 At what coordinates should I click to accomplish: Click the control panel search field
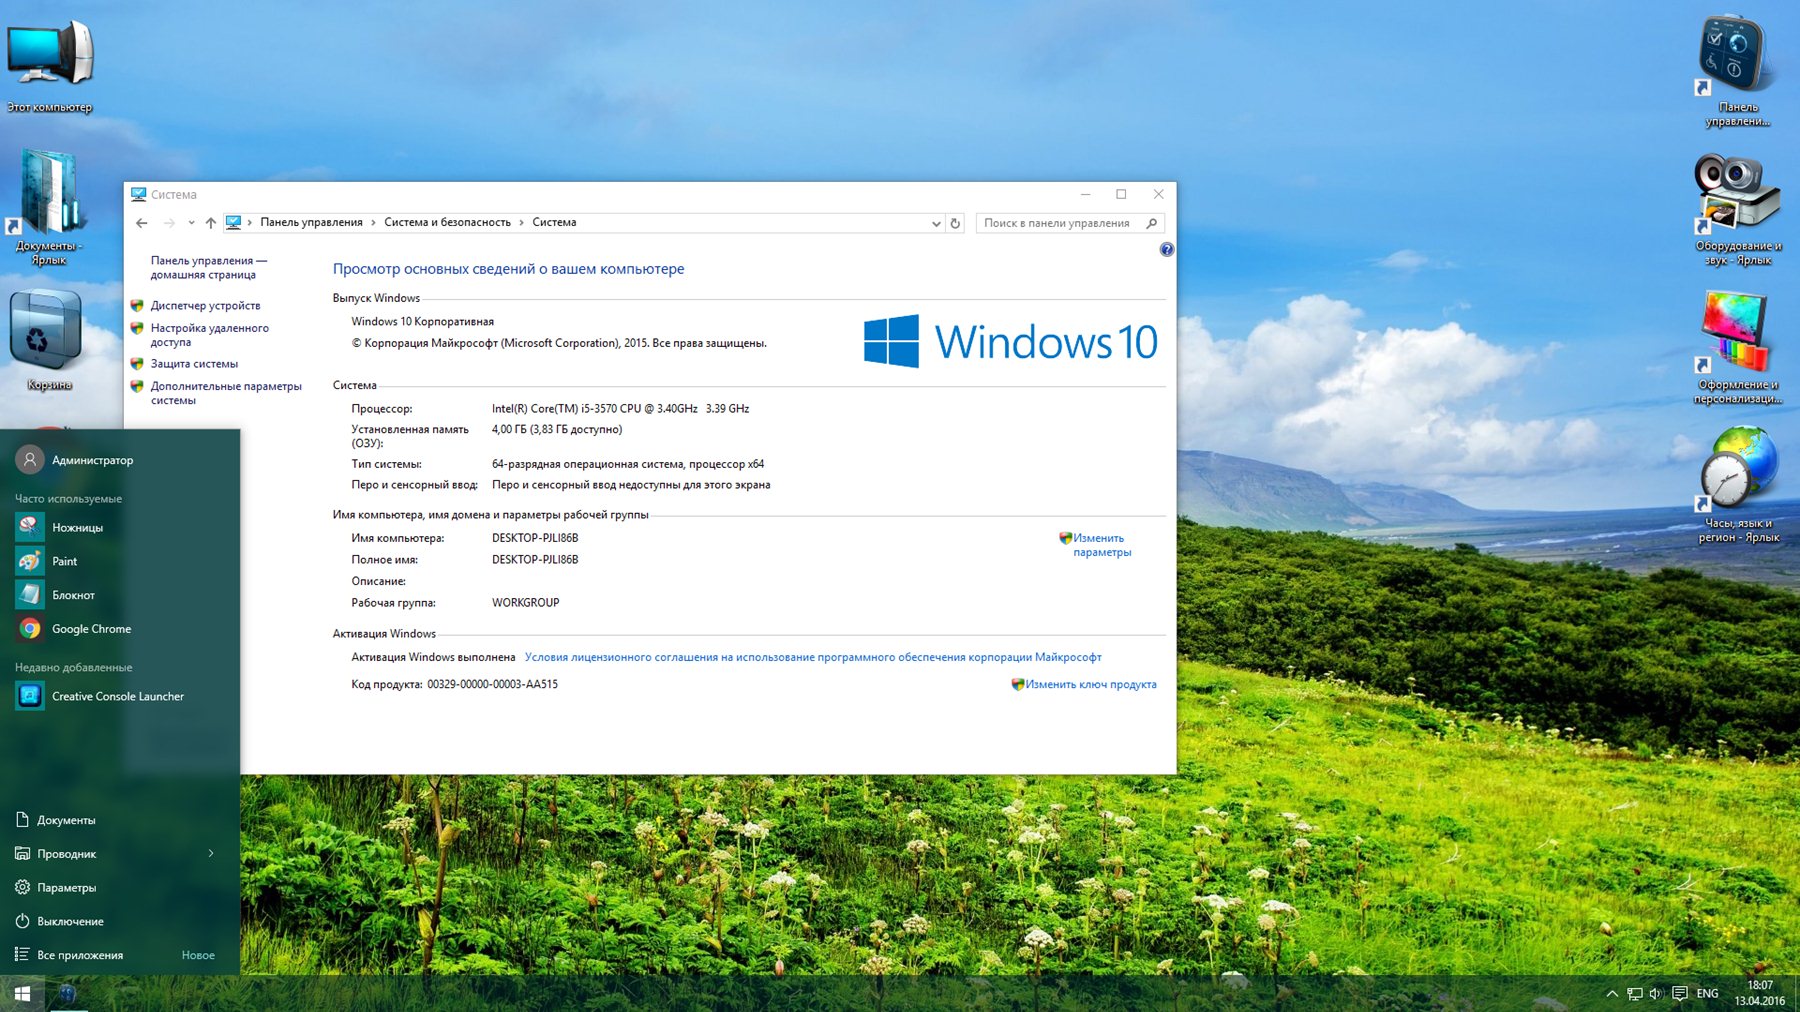point(1058,223)
